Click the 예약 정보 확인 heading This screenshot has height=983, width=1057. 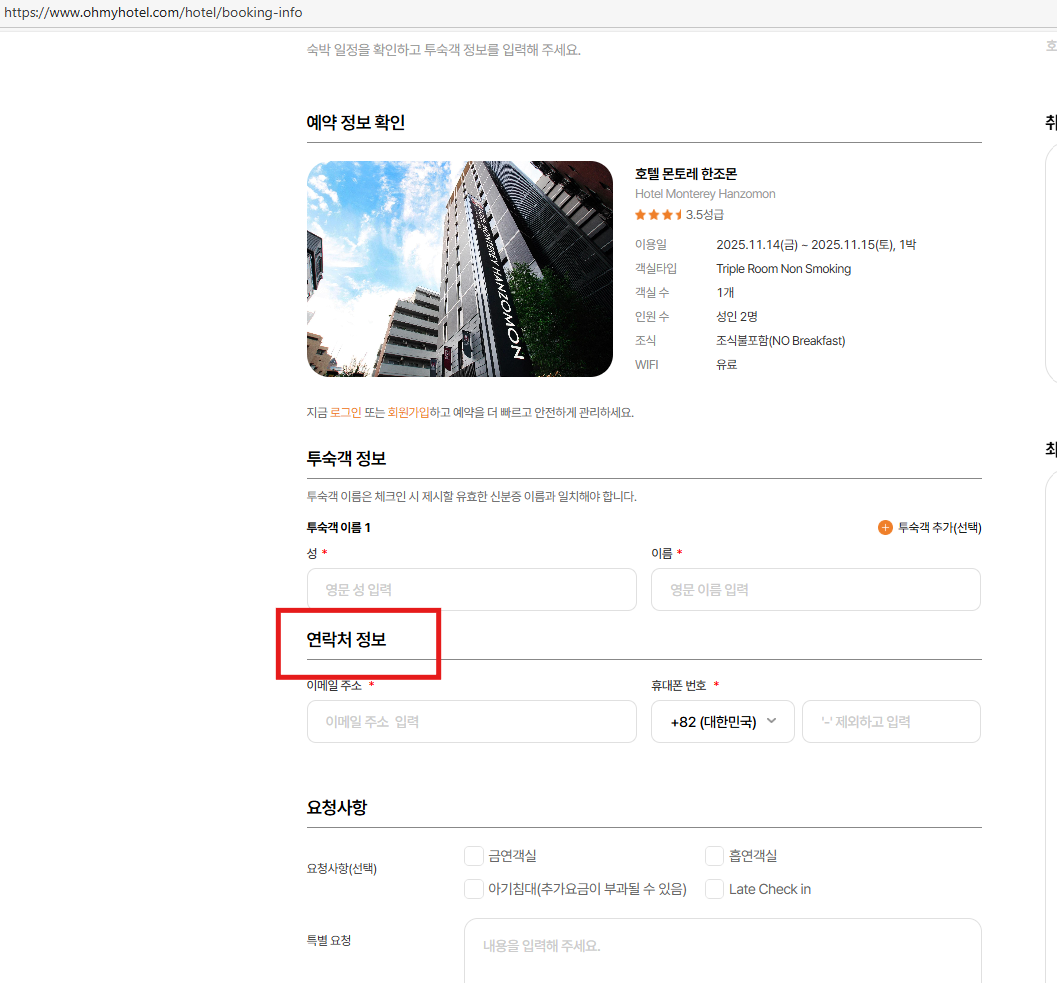click(356, 122)
